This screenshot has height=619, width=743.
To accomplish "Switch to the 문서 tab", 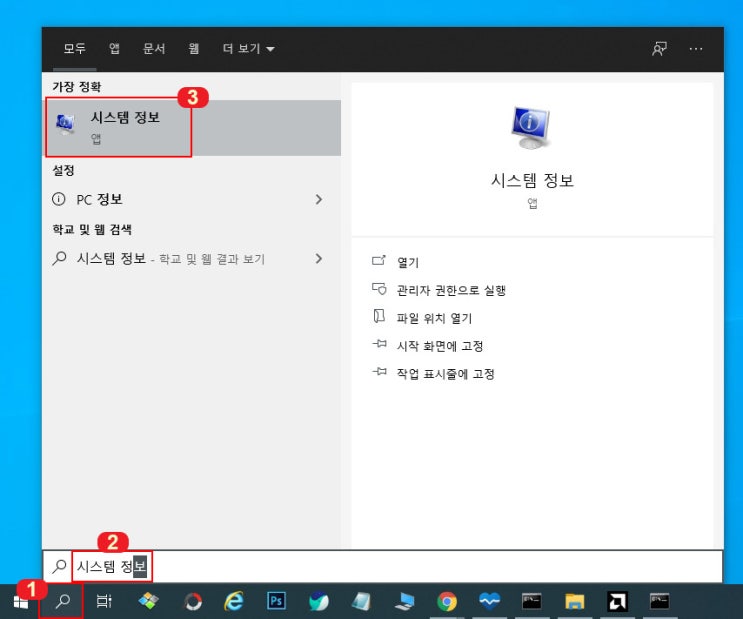I will (154, 48).
